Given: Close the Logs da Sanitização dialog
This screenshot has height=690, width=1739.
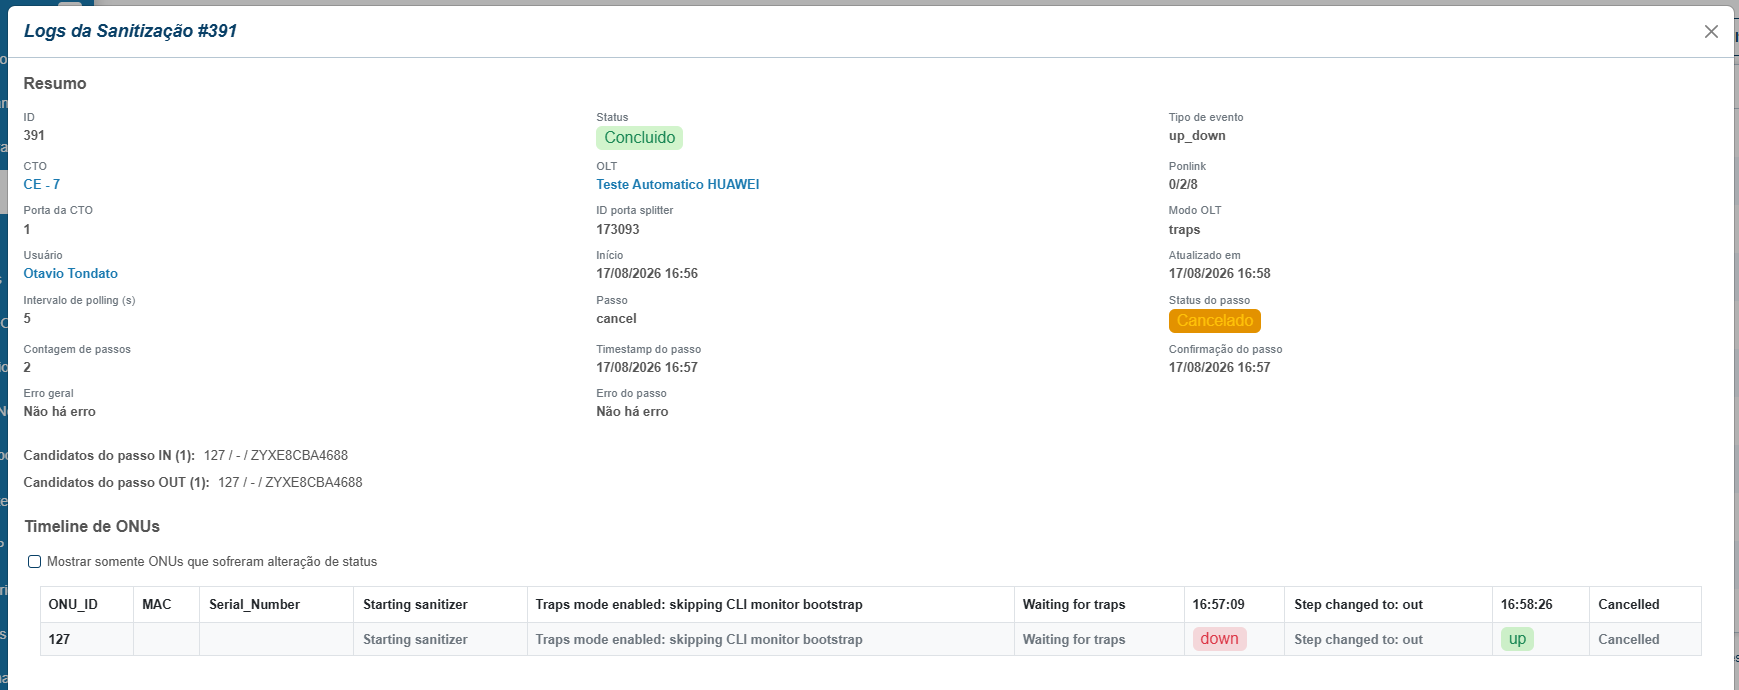Looking at the screenshot, I should coord(1711,32).
